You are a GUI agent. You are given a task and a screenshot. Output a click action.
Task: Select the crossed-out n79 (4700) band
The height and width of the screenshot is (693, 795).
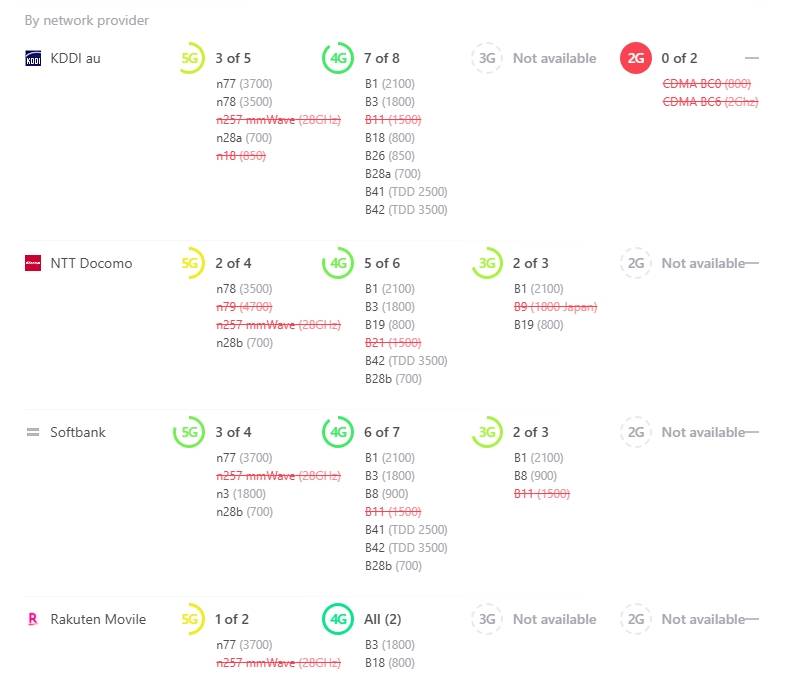244,307
